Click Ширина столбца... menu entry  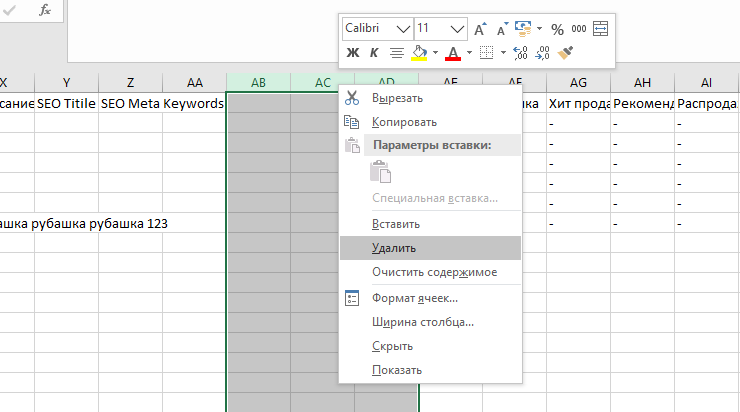[422, 322]
